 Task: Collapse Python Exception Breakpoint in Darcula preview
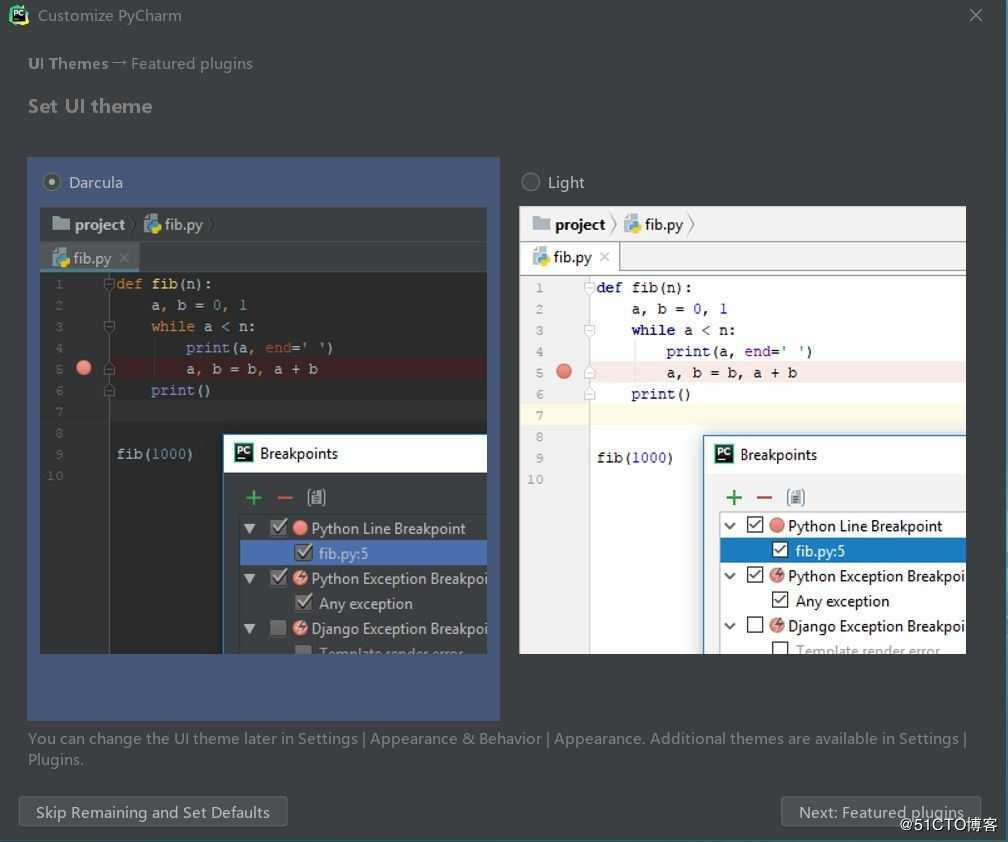250,578
